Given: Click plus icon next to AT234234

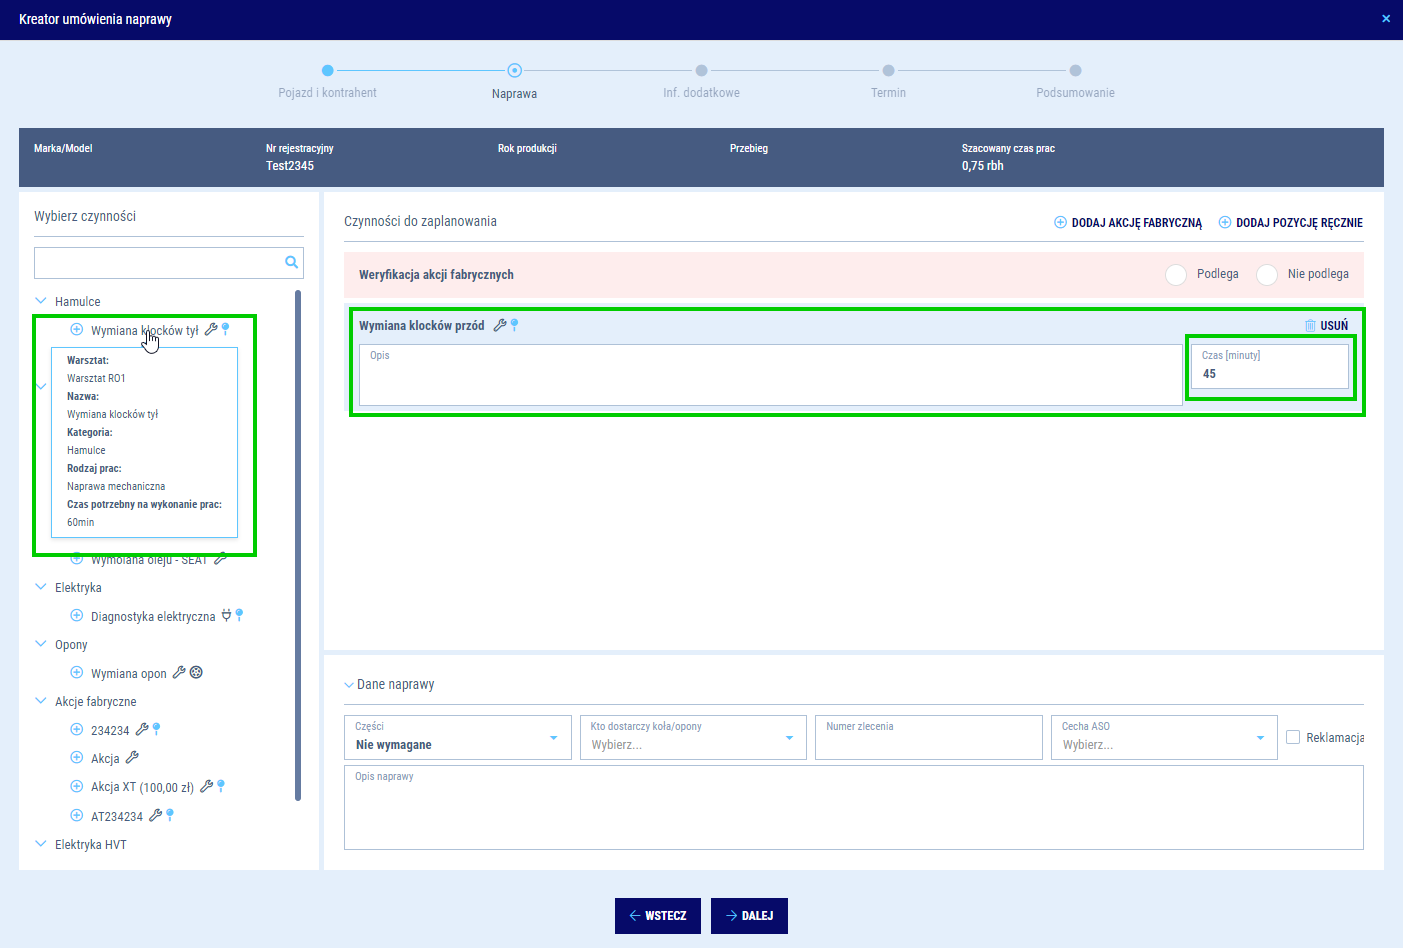Looking at the screenshot, I should tap(76, 816).
